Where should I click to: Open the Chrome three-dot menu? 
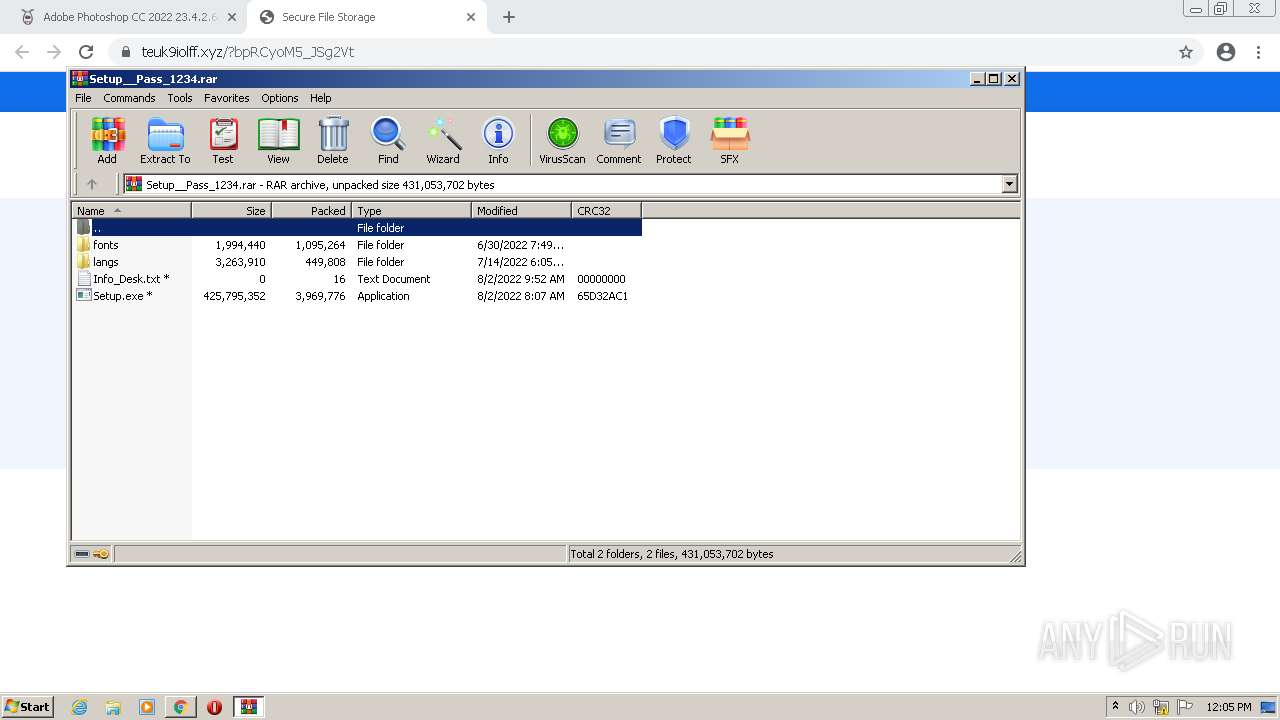[x=1258, y=52]
